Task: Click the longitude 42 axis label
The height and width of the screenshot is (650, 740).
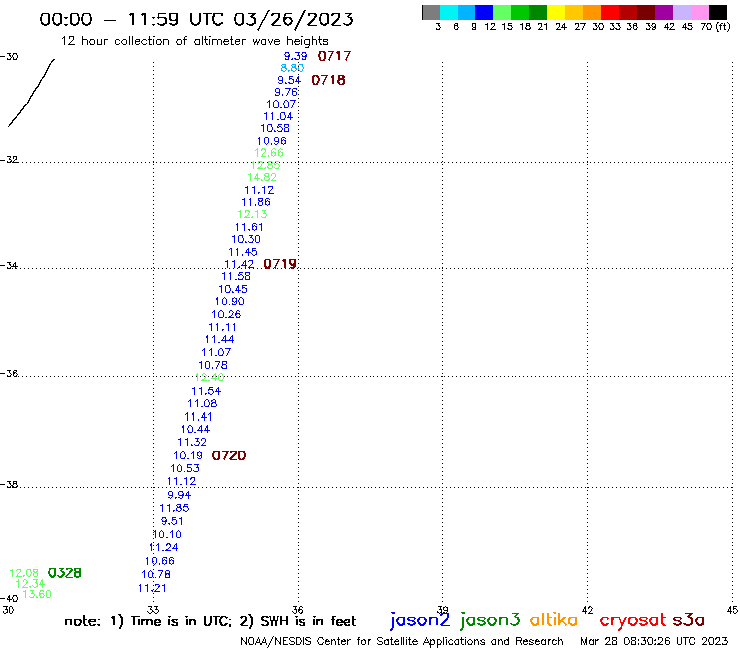Action: pyautogui.click(x=587, y=610)
